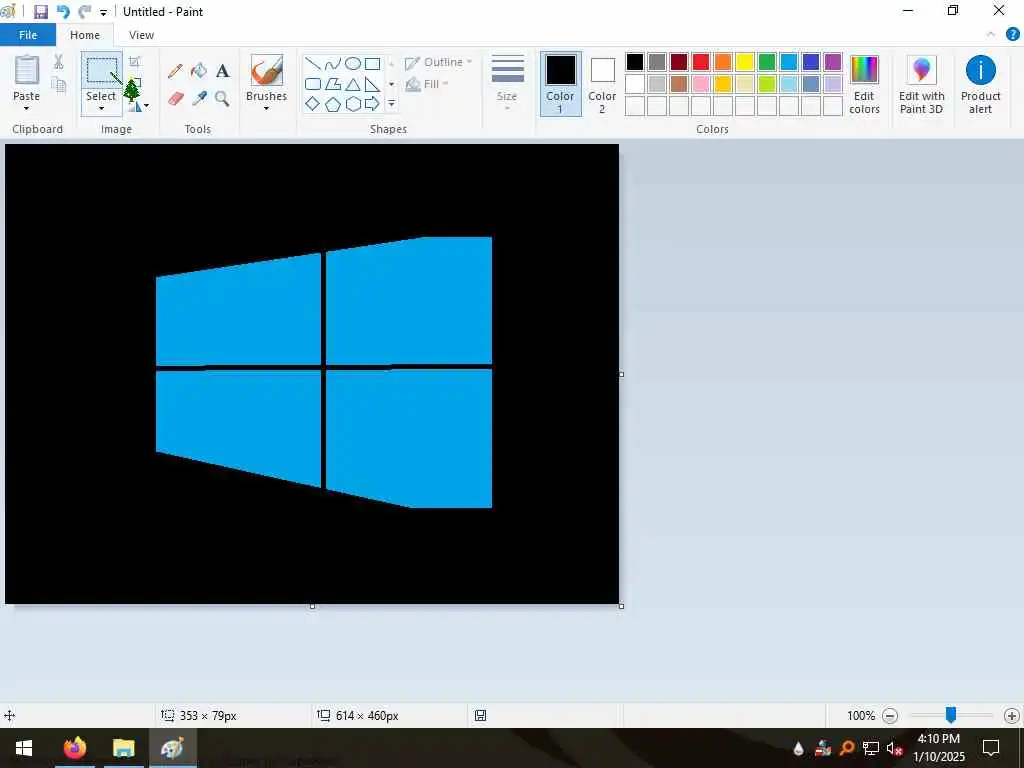The height and width of the screenshot is (768, 1024).
Task: Select the Magnifier tool
Action: (223, 99)
